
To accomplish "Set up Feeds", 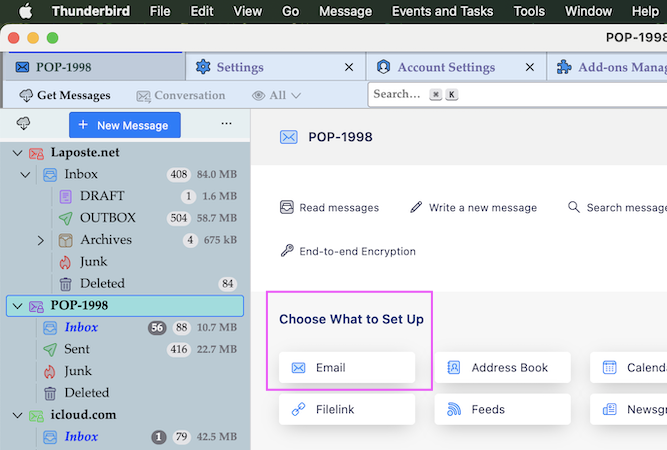I will click(x=502, y=409).
